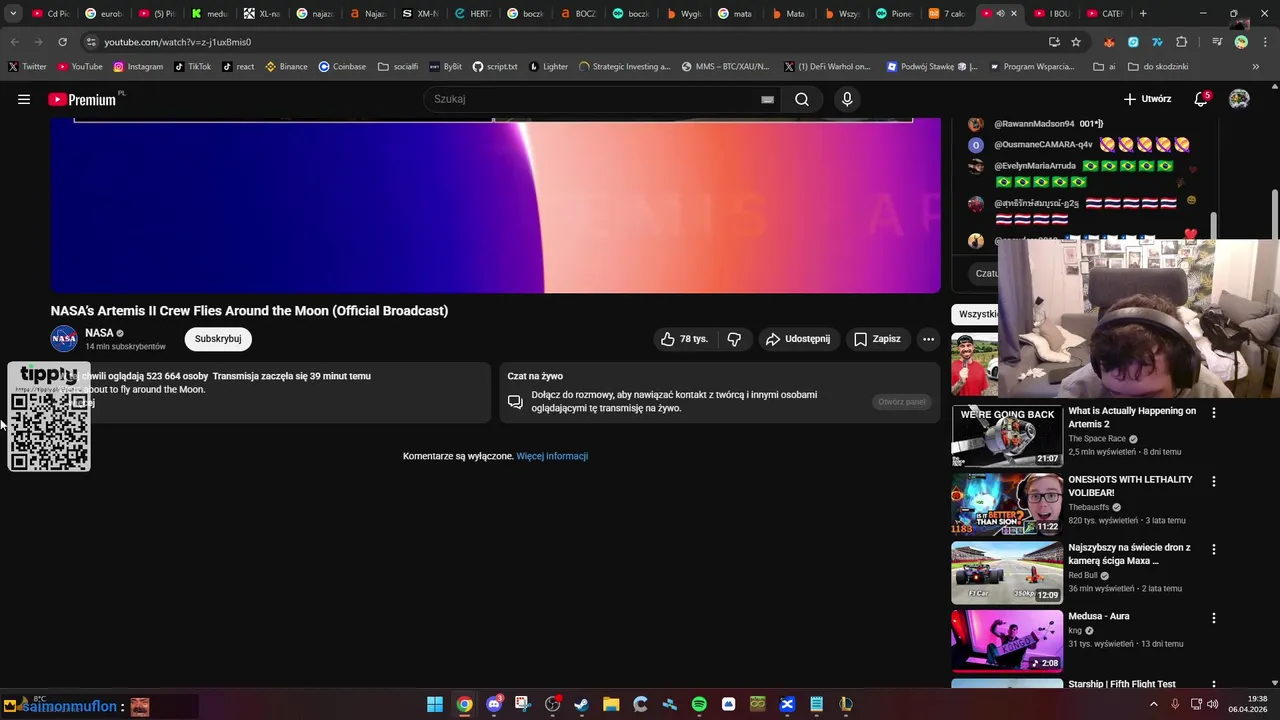Open File Explorer from the taskbar

point(611,704)
